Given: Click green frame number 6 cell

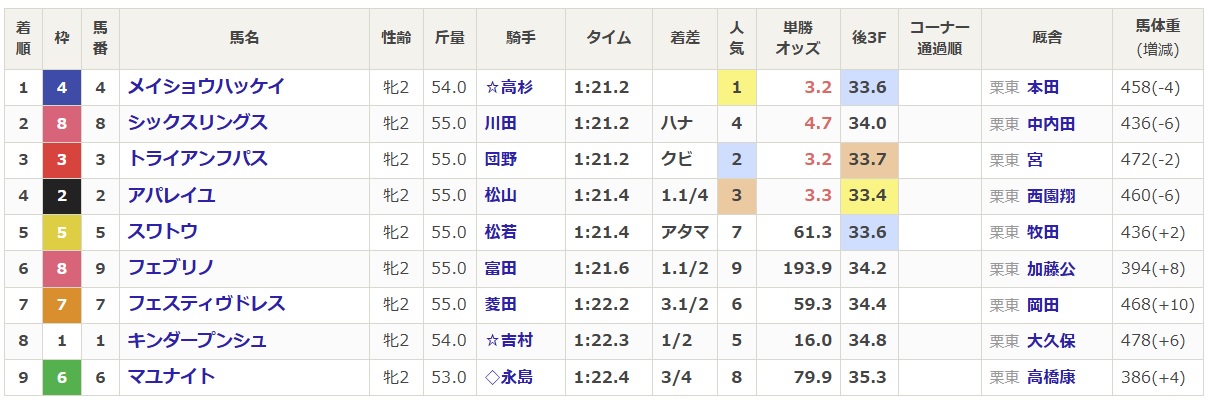Looking at the screenshot, I should [62, 378].
